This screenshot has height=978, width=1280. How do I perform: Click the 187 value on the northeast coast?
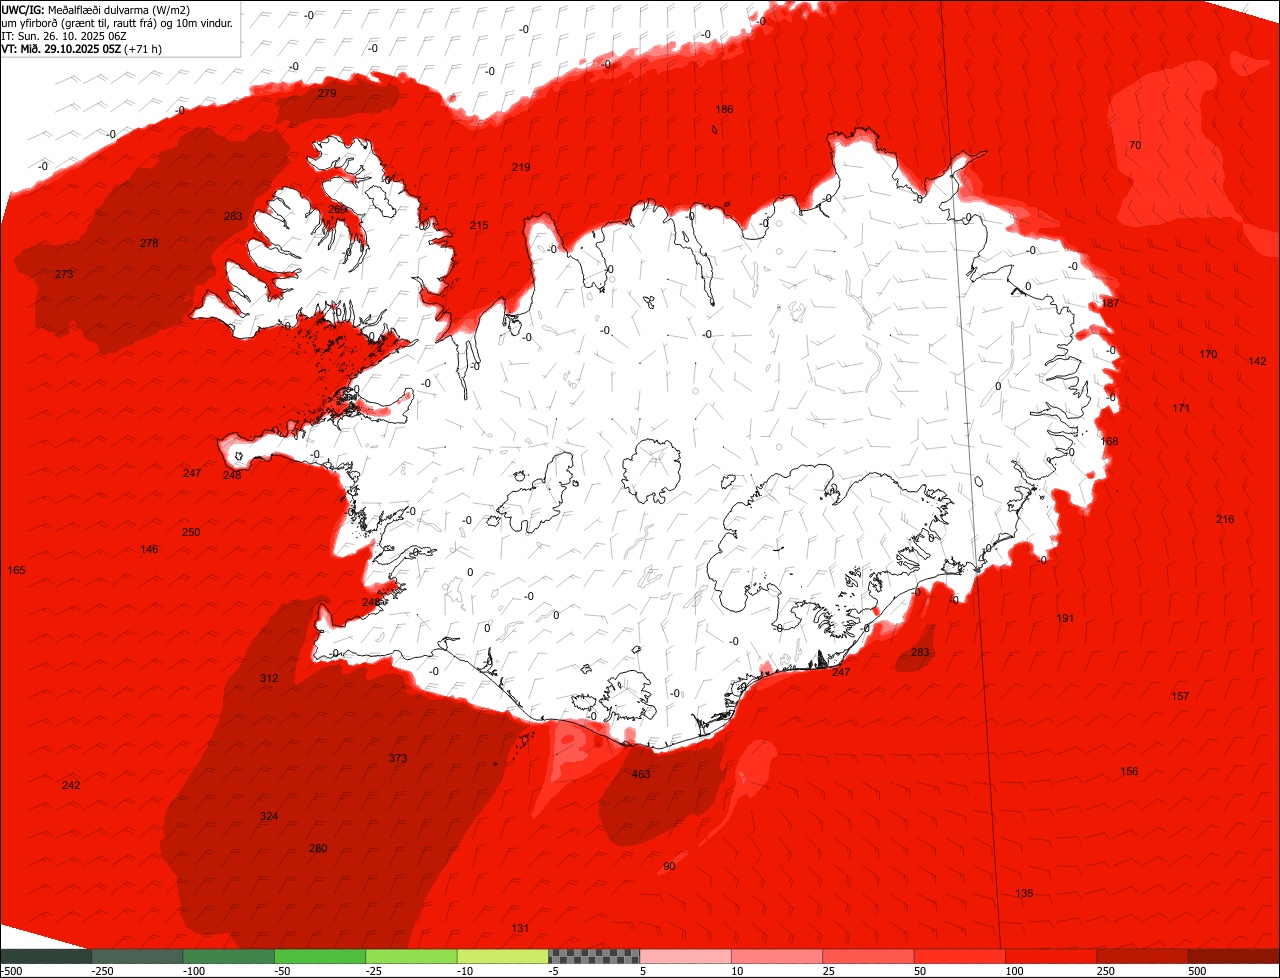[1109, 303]
